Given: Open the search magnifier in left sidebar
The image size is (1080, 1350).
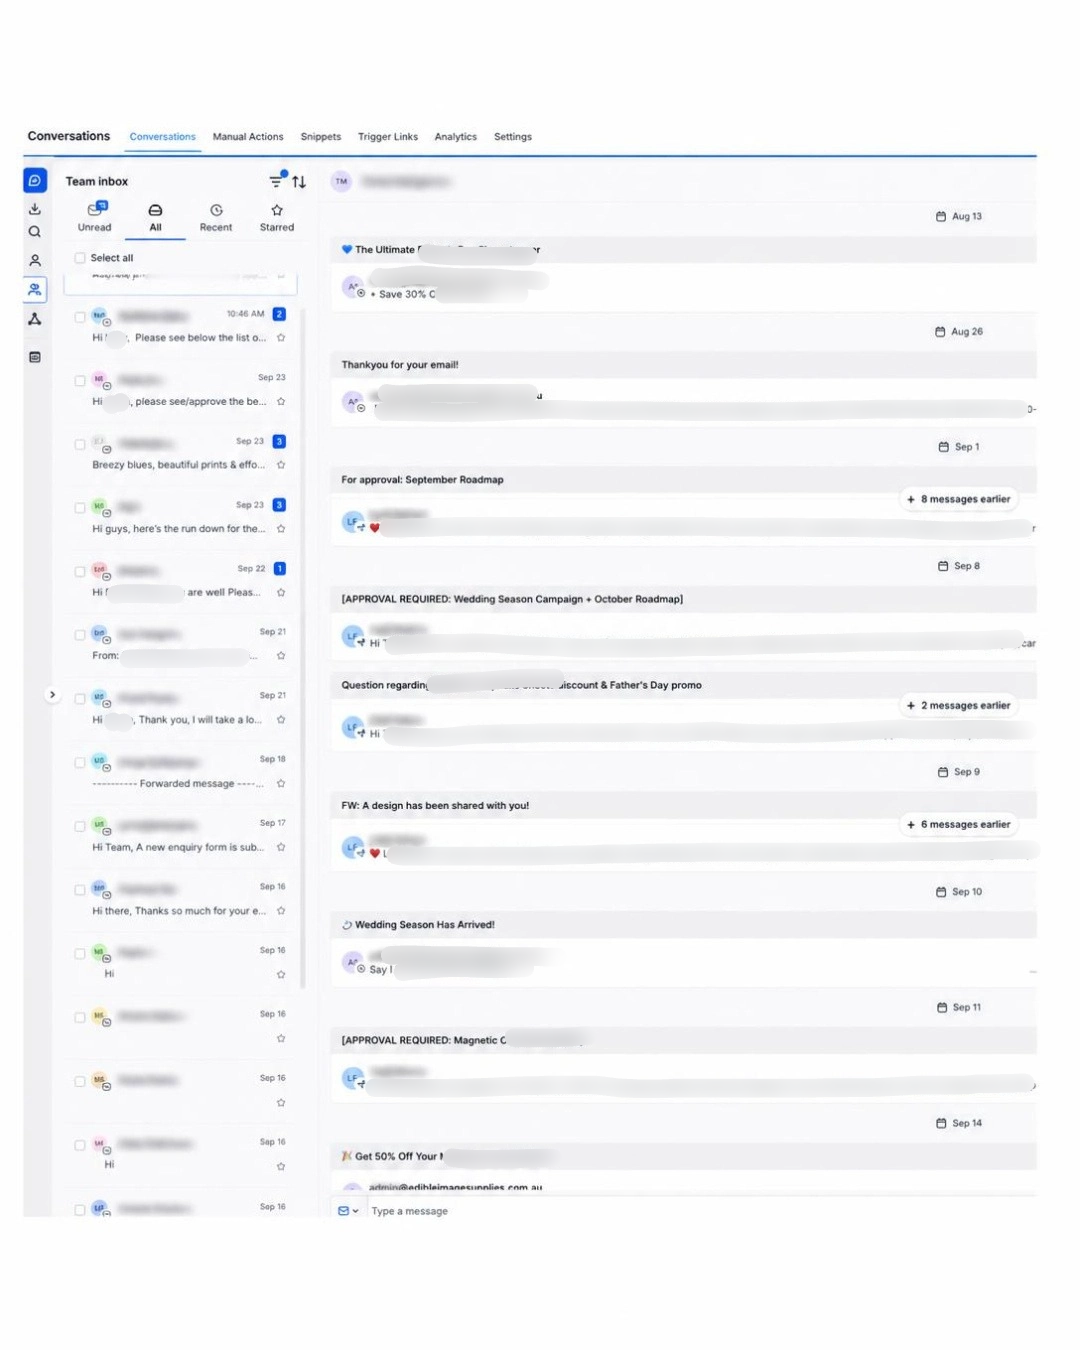Looking at the screenshot, I should click(x=35, y=232).
